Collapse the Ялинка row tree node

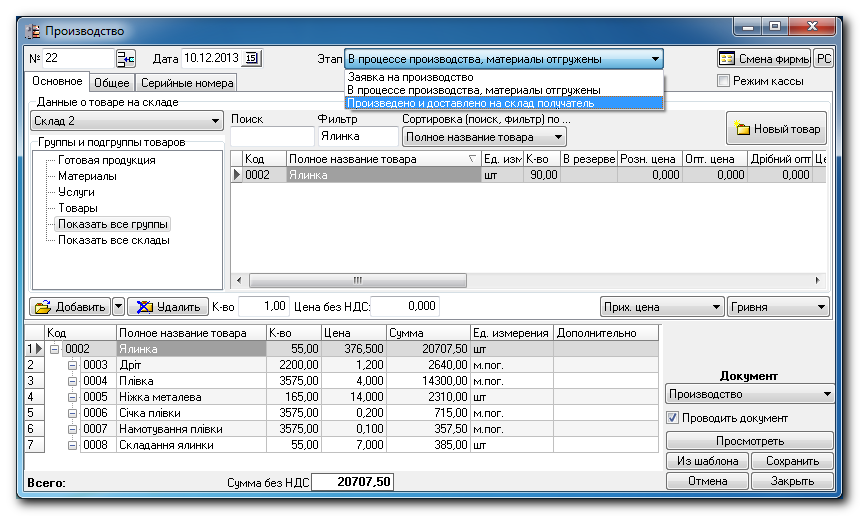pos(54,349)
